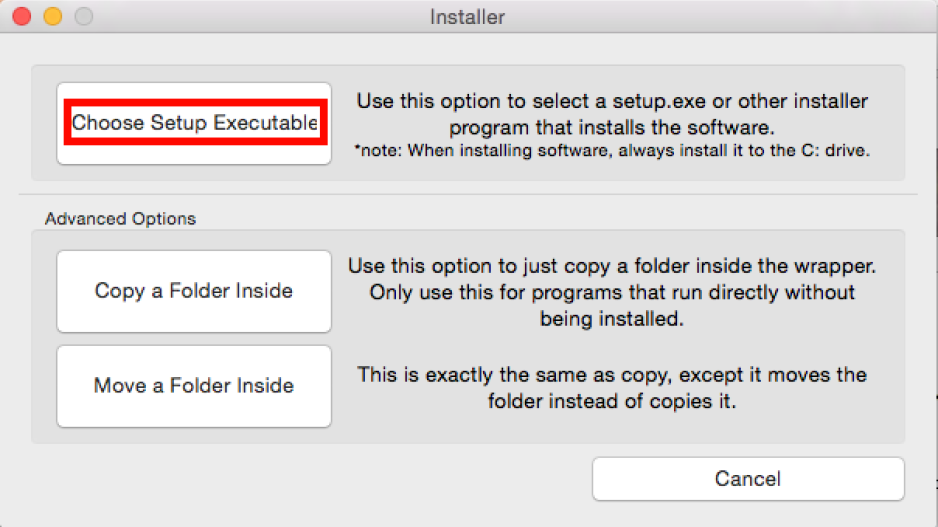Image resolution: width=938 pixels, height=527 pixels.
Task: Click the 'being installed.' text line
Action: [612, 318]
